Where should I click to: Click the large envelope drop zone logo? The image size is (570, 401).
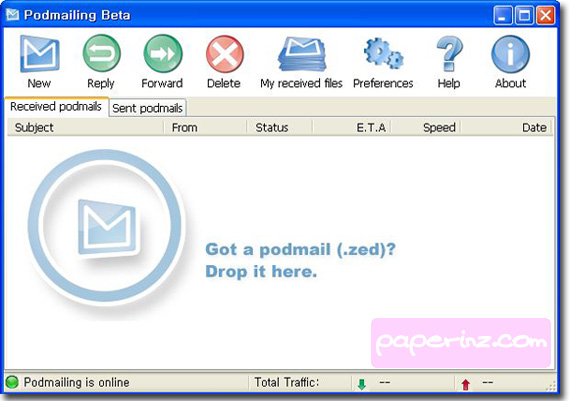(x=106, y=227)
